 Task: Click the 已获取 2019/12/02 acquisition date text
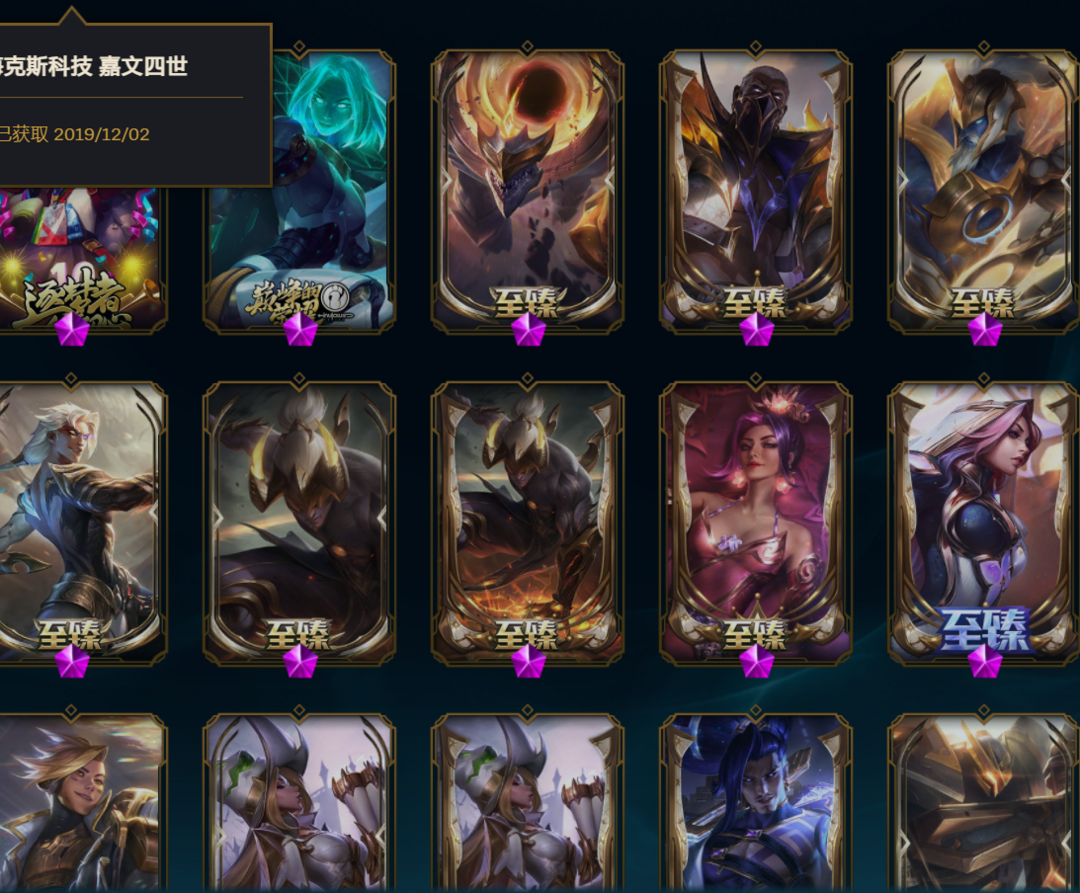[x=74, y=134]
